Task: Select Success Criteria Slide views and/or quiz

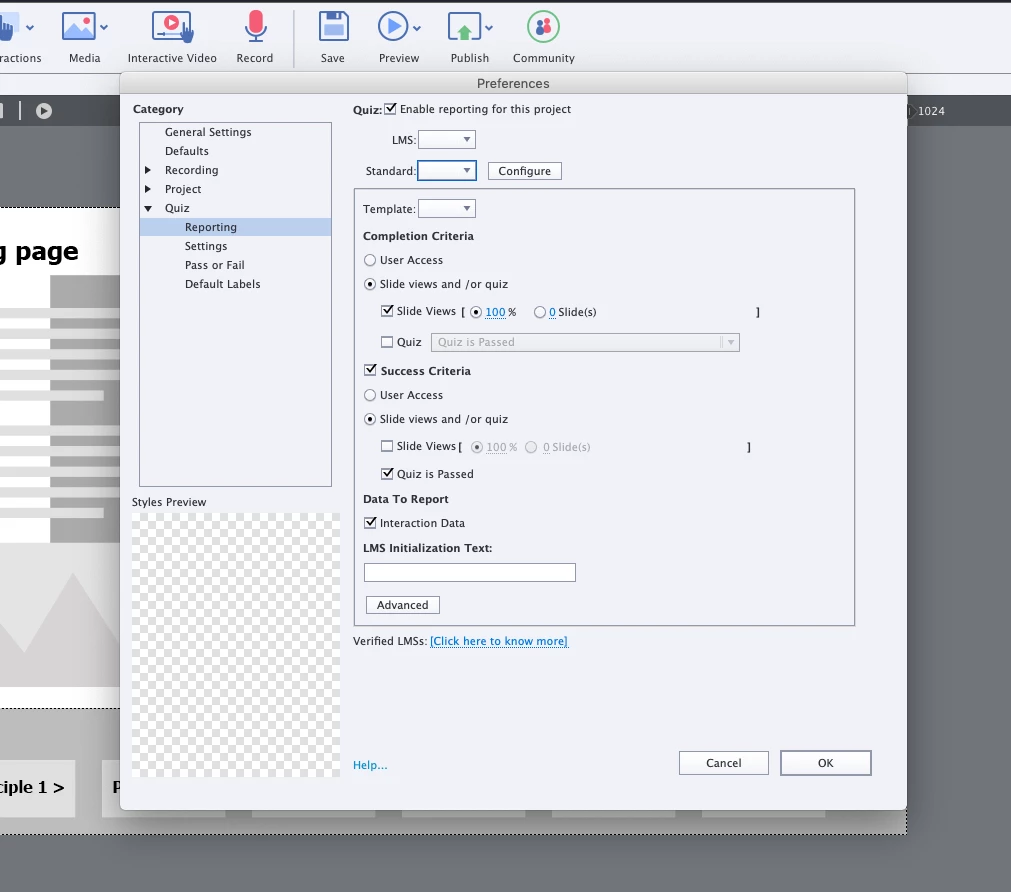Action: click(x=370, y=419)
